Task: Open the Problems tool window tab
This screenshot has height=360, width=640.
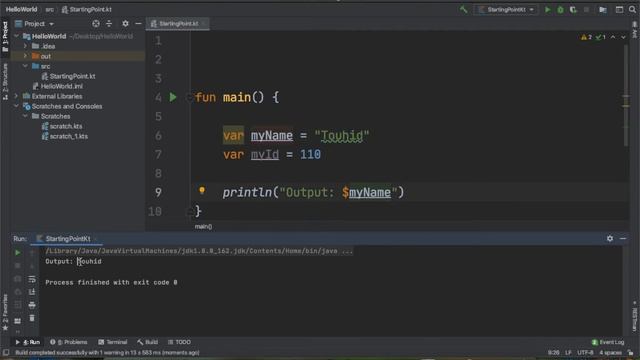Action: (x=69, y=342)
